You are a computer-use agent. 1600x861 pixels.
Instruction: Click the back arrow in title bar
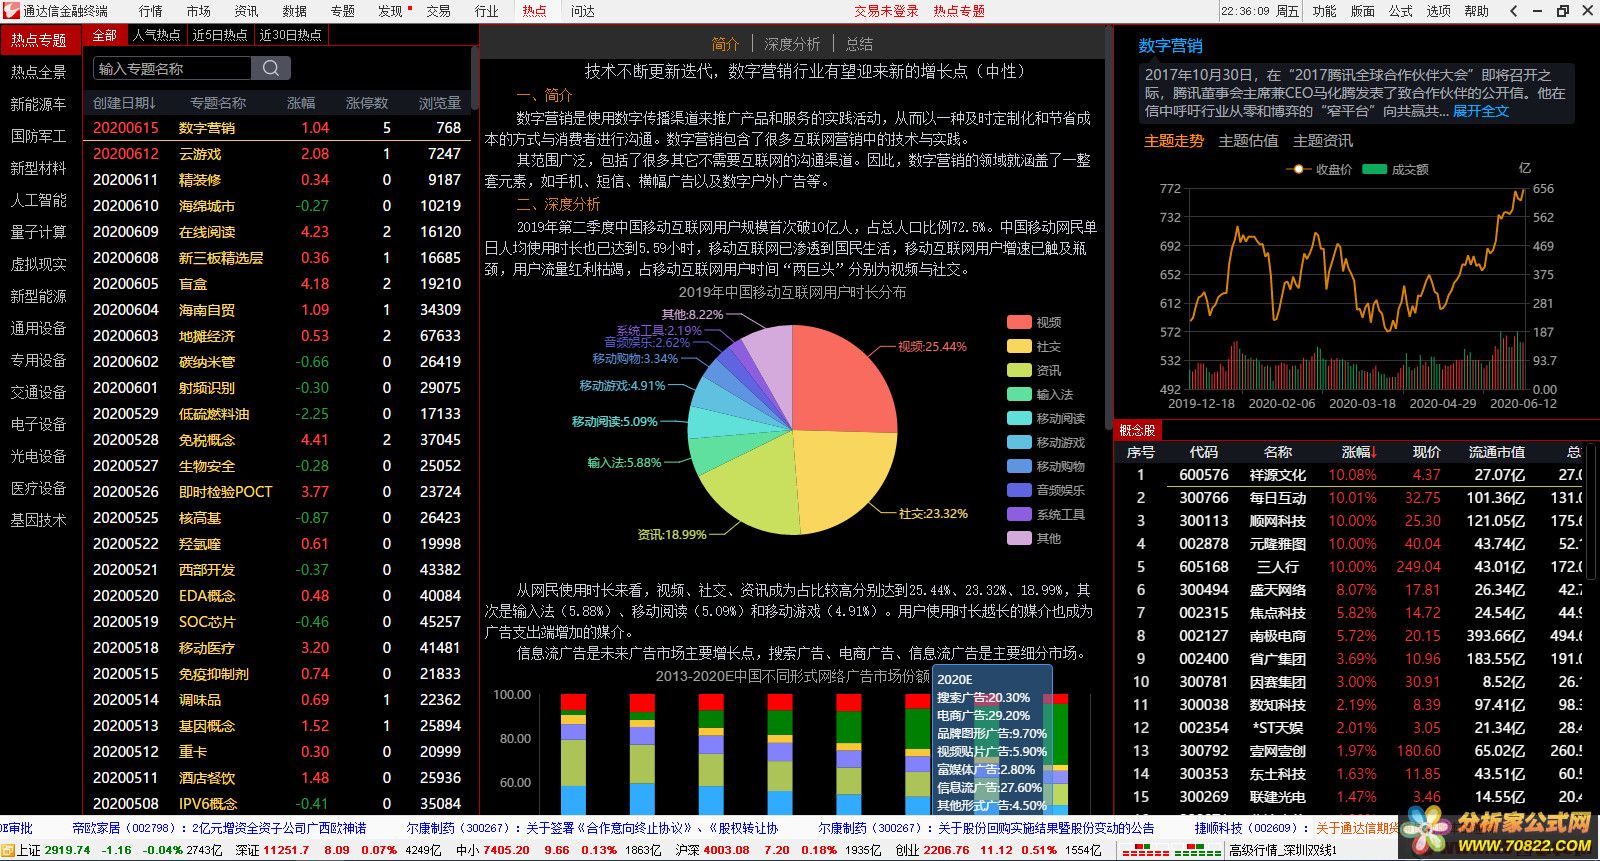pyautogui.click(x=1514, y=11)
